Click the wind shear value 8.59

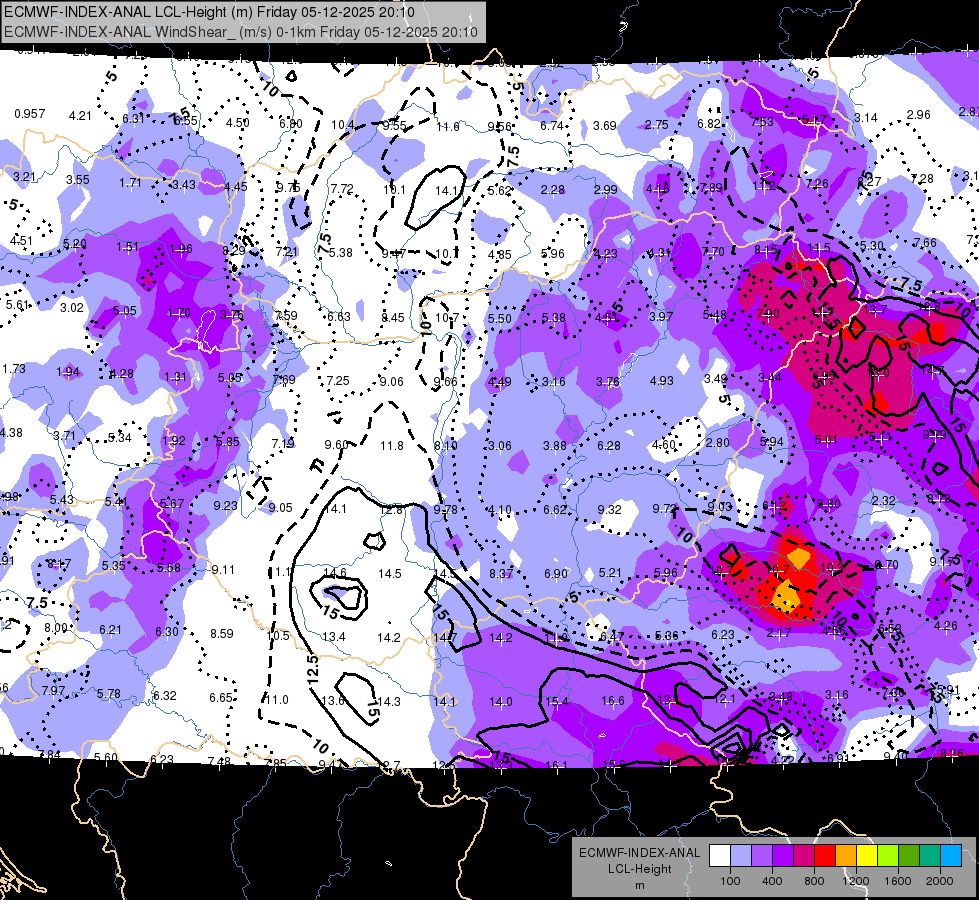click(x=222, y=633)
